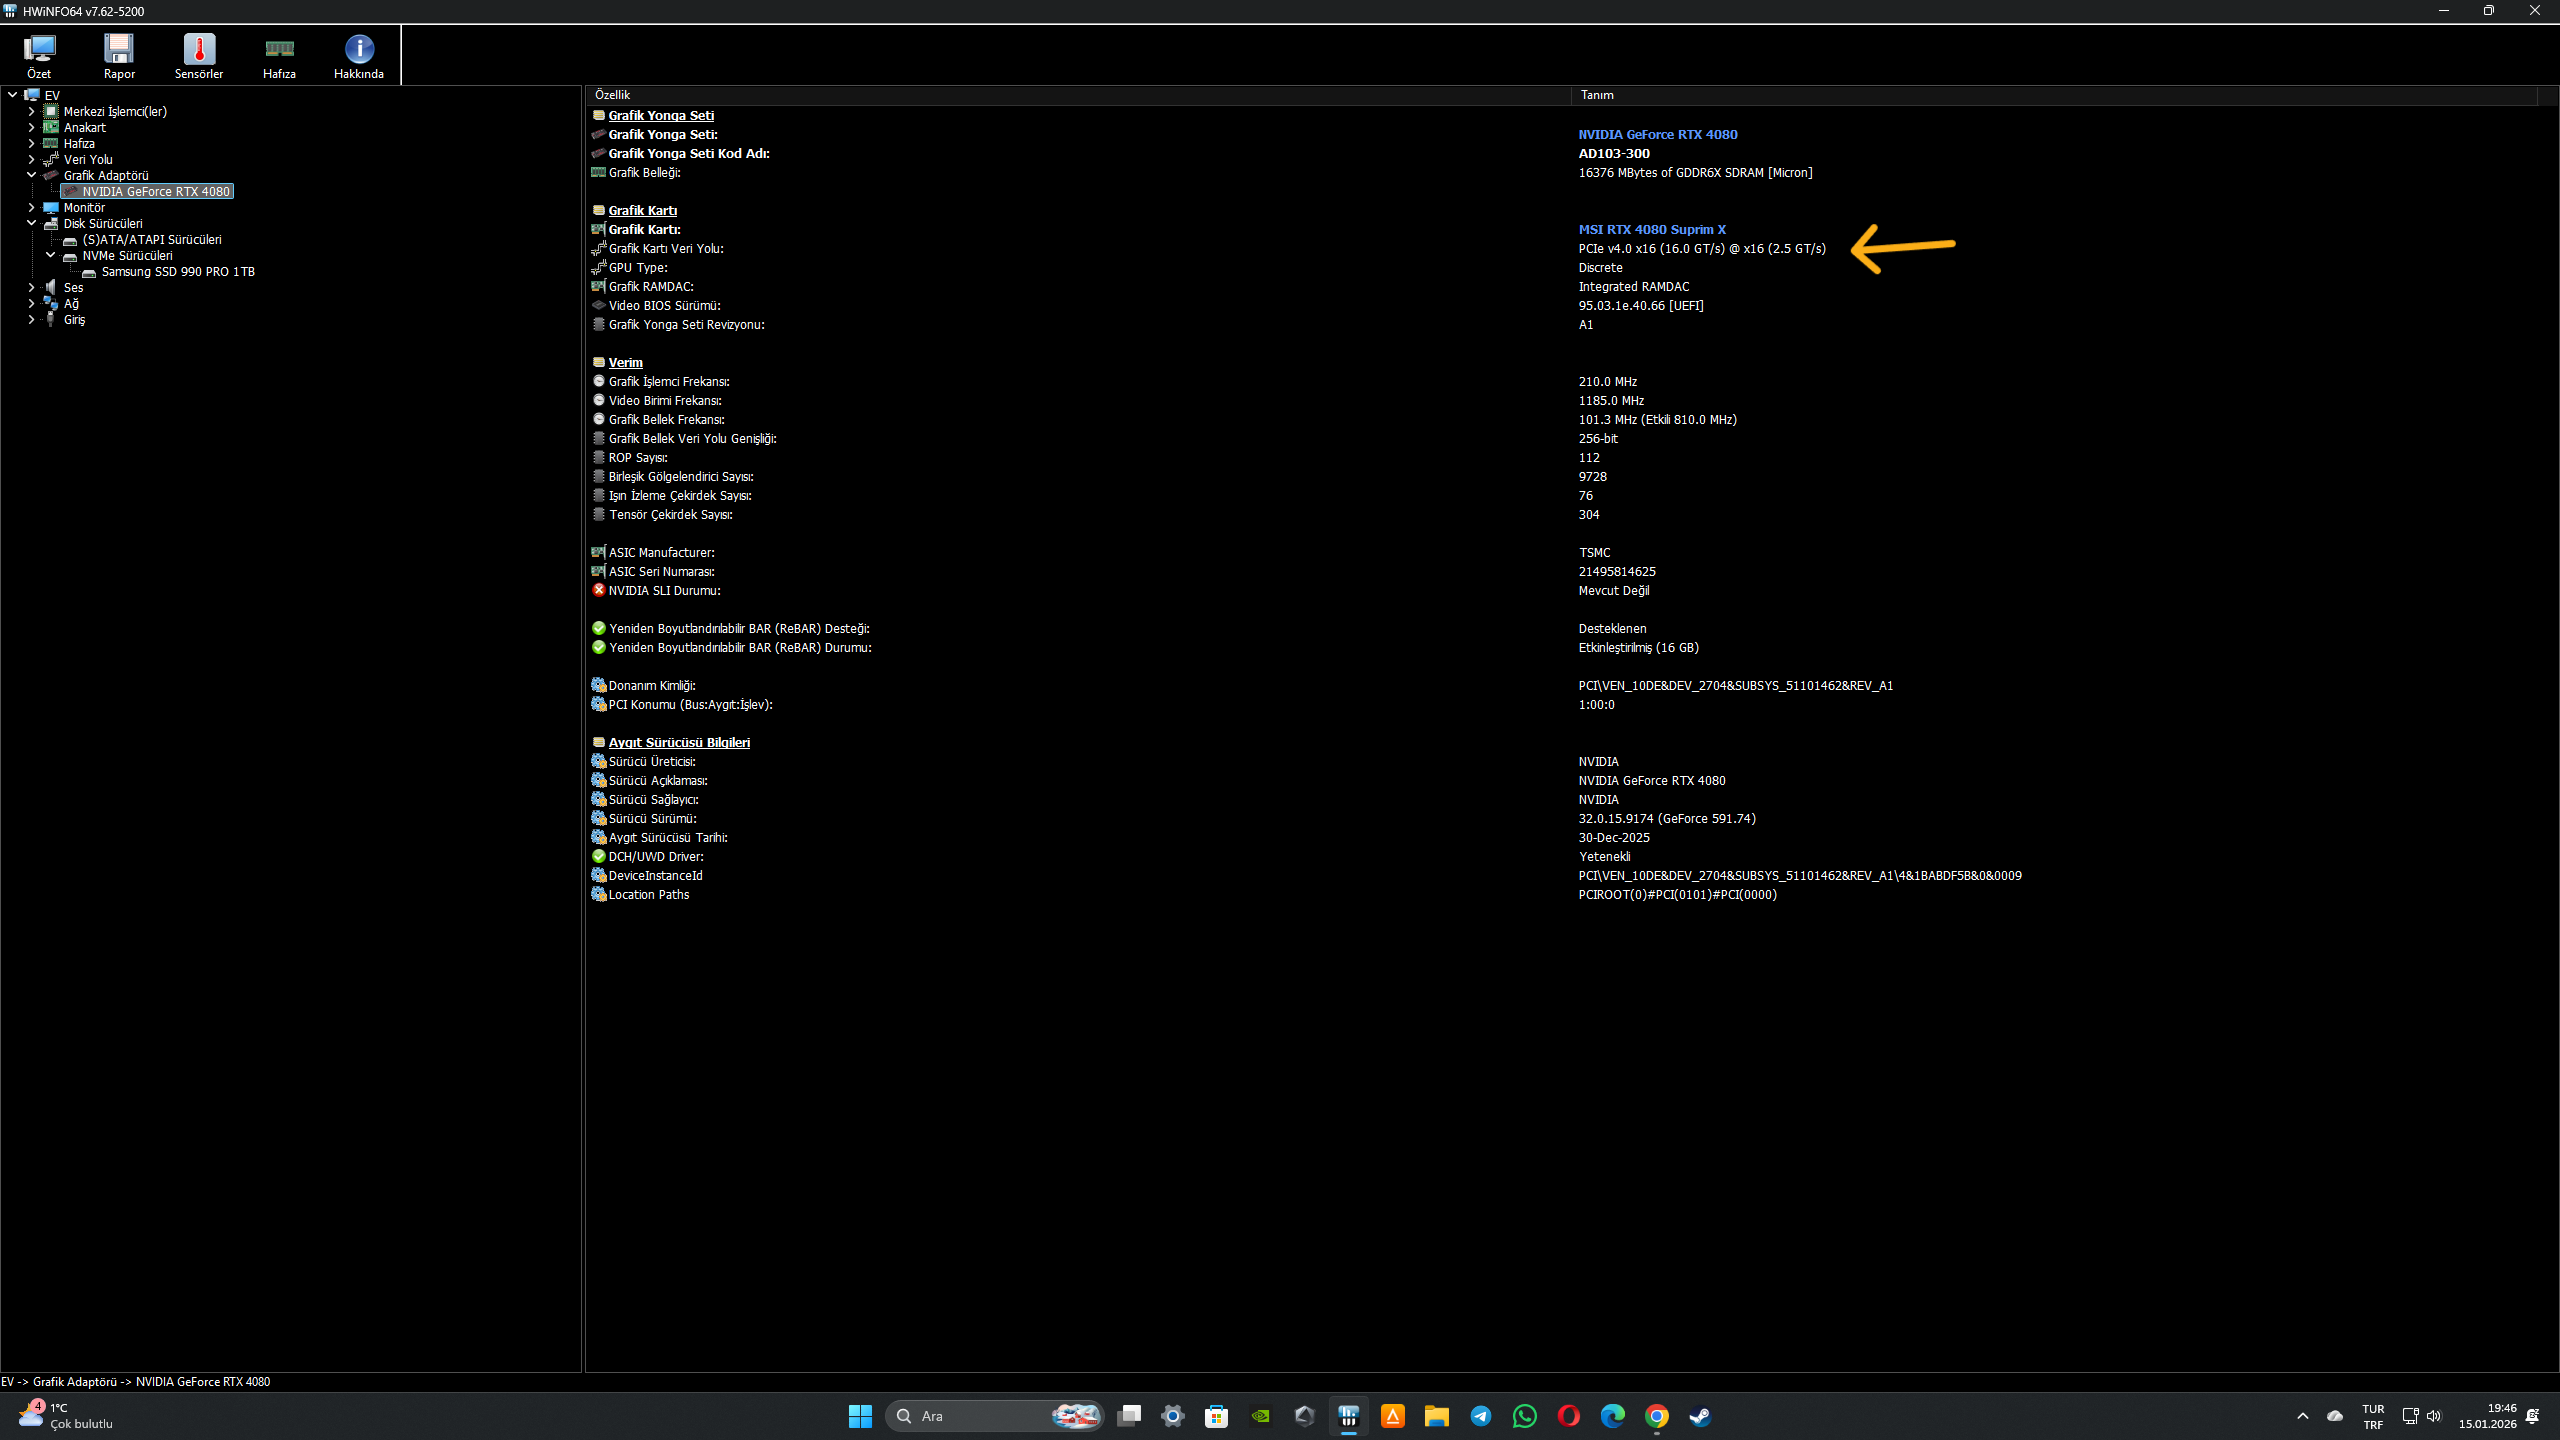Click the Verim section heading
Image resolution: width=2560 pixels, height=1440 pixels.
(x=626, y=362)
